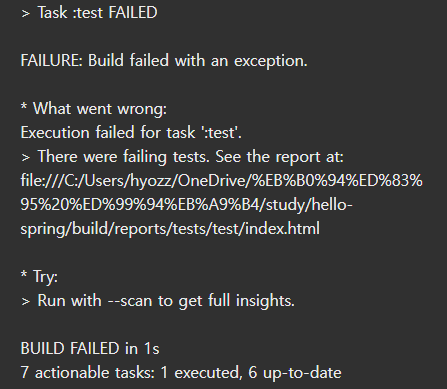Click the '6 up-to-date' text
This screenshot has width=447, height=389.
[295, 373]
